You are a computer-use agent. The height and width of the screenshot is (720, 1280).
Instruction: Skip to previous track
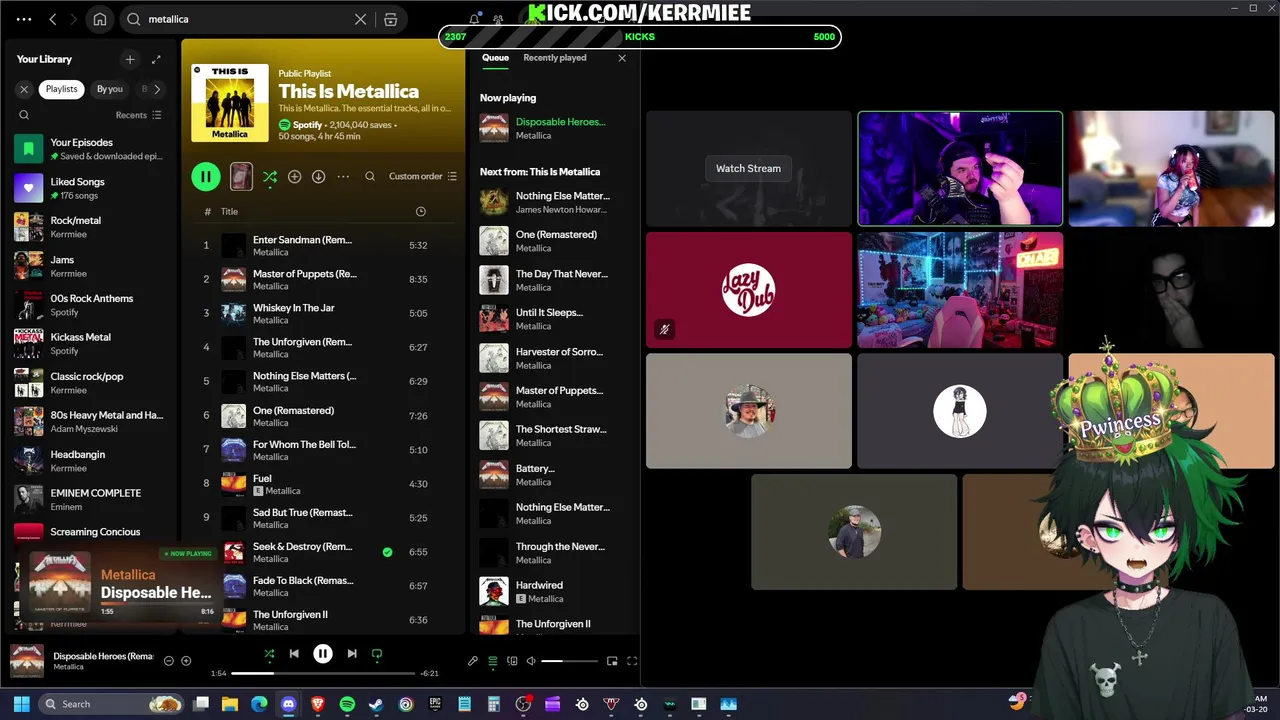pos(294,654)
